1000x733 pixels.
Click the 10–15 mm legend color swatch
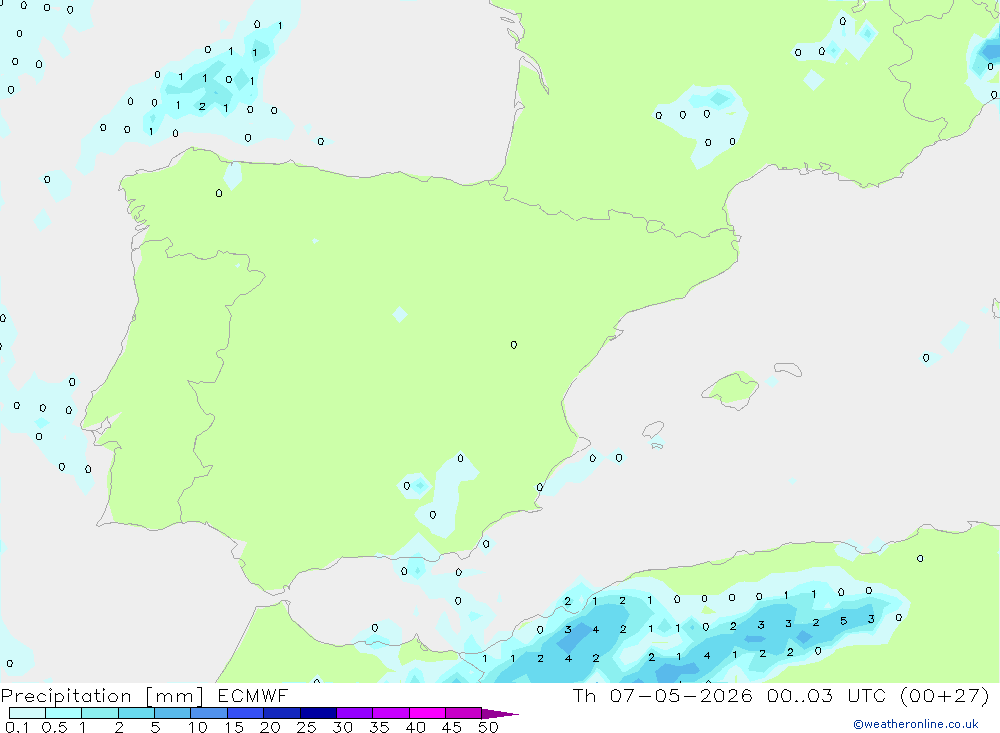point(209,713)
